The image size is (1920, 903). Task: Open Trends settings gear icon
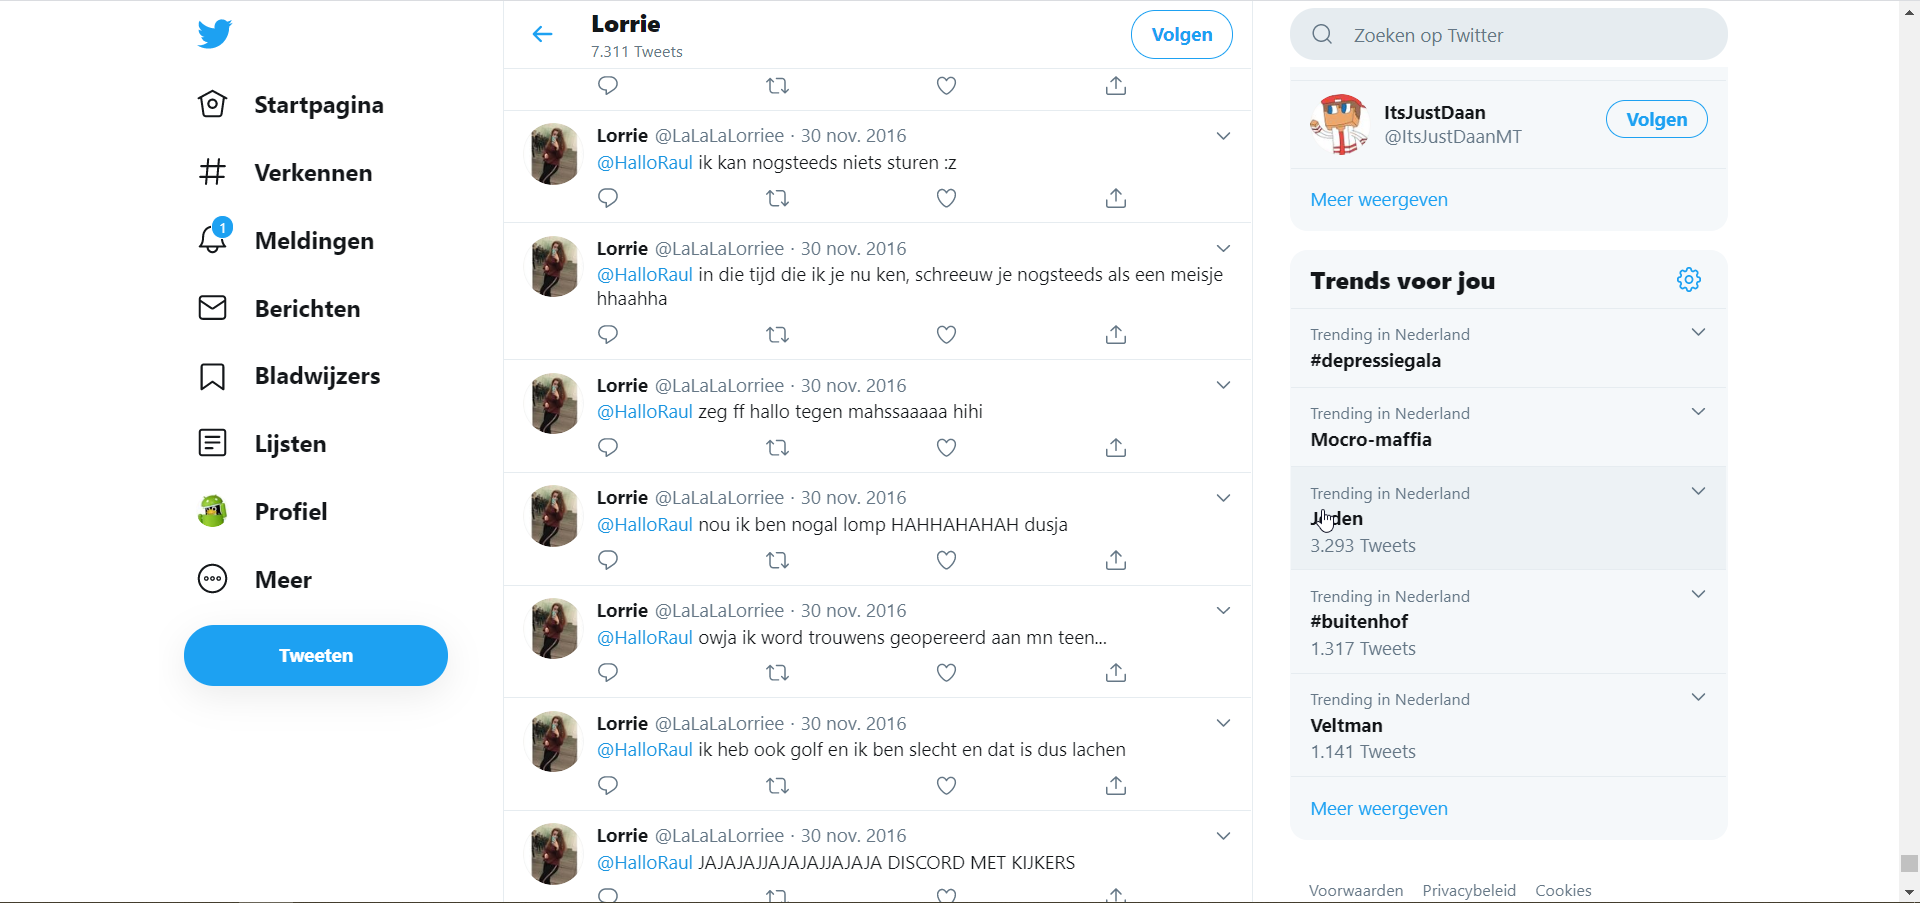pos(1688,280)
